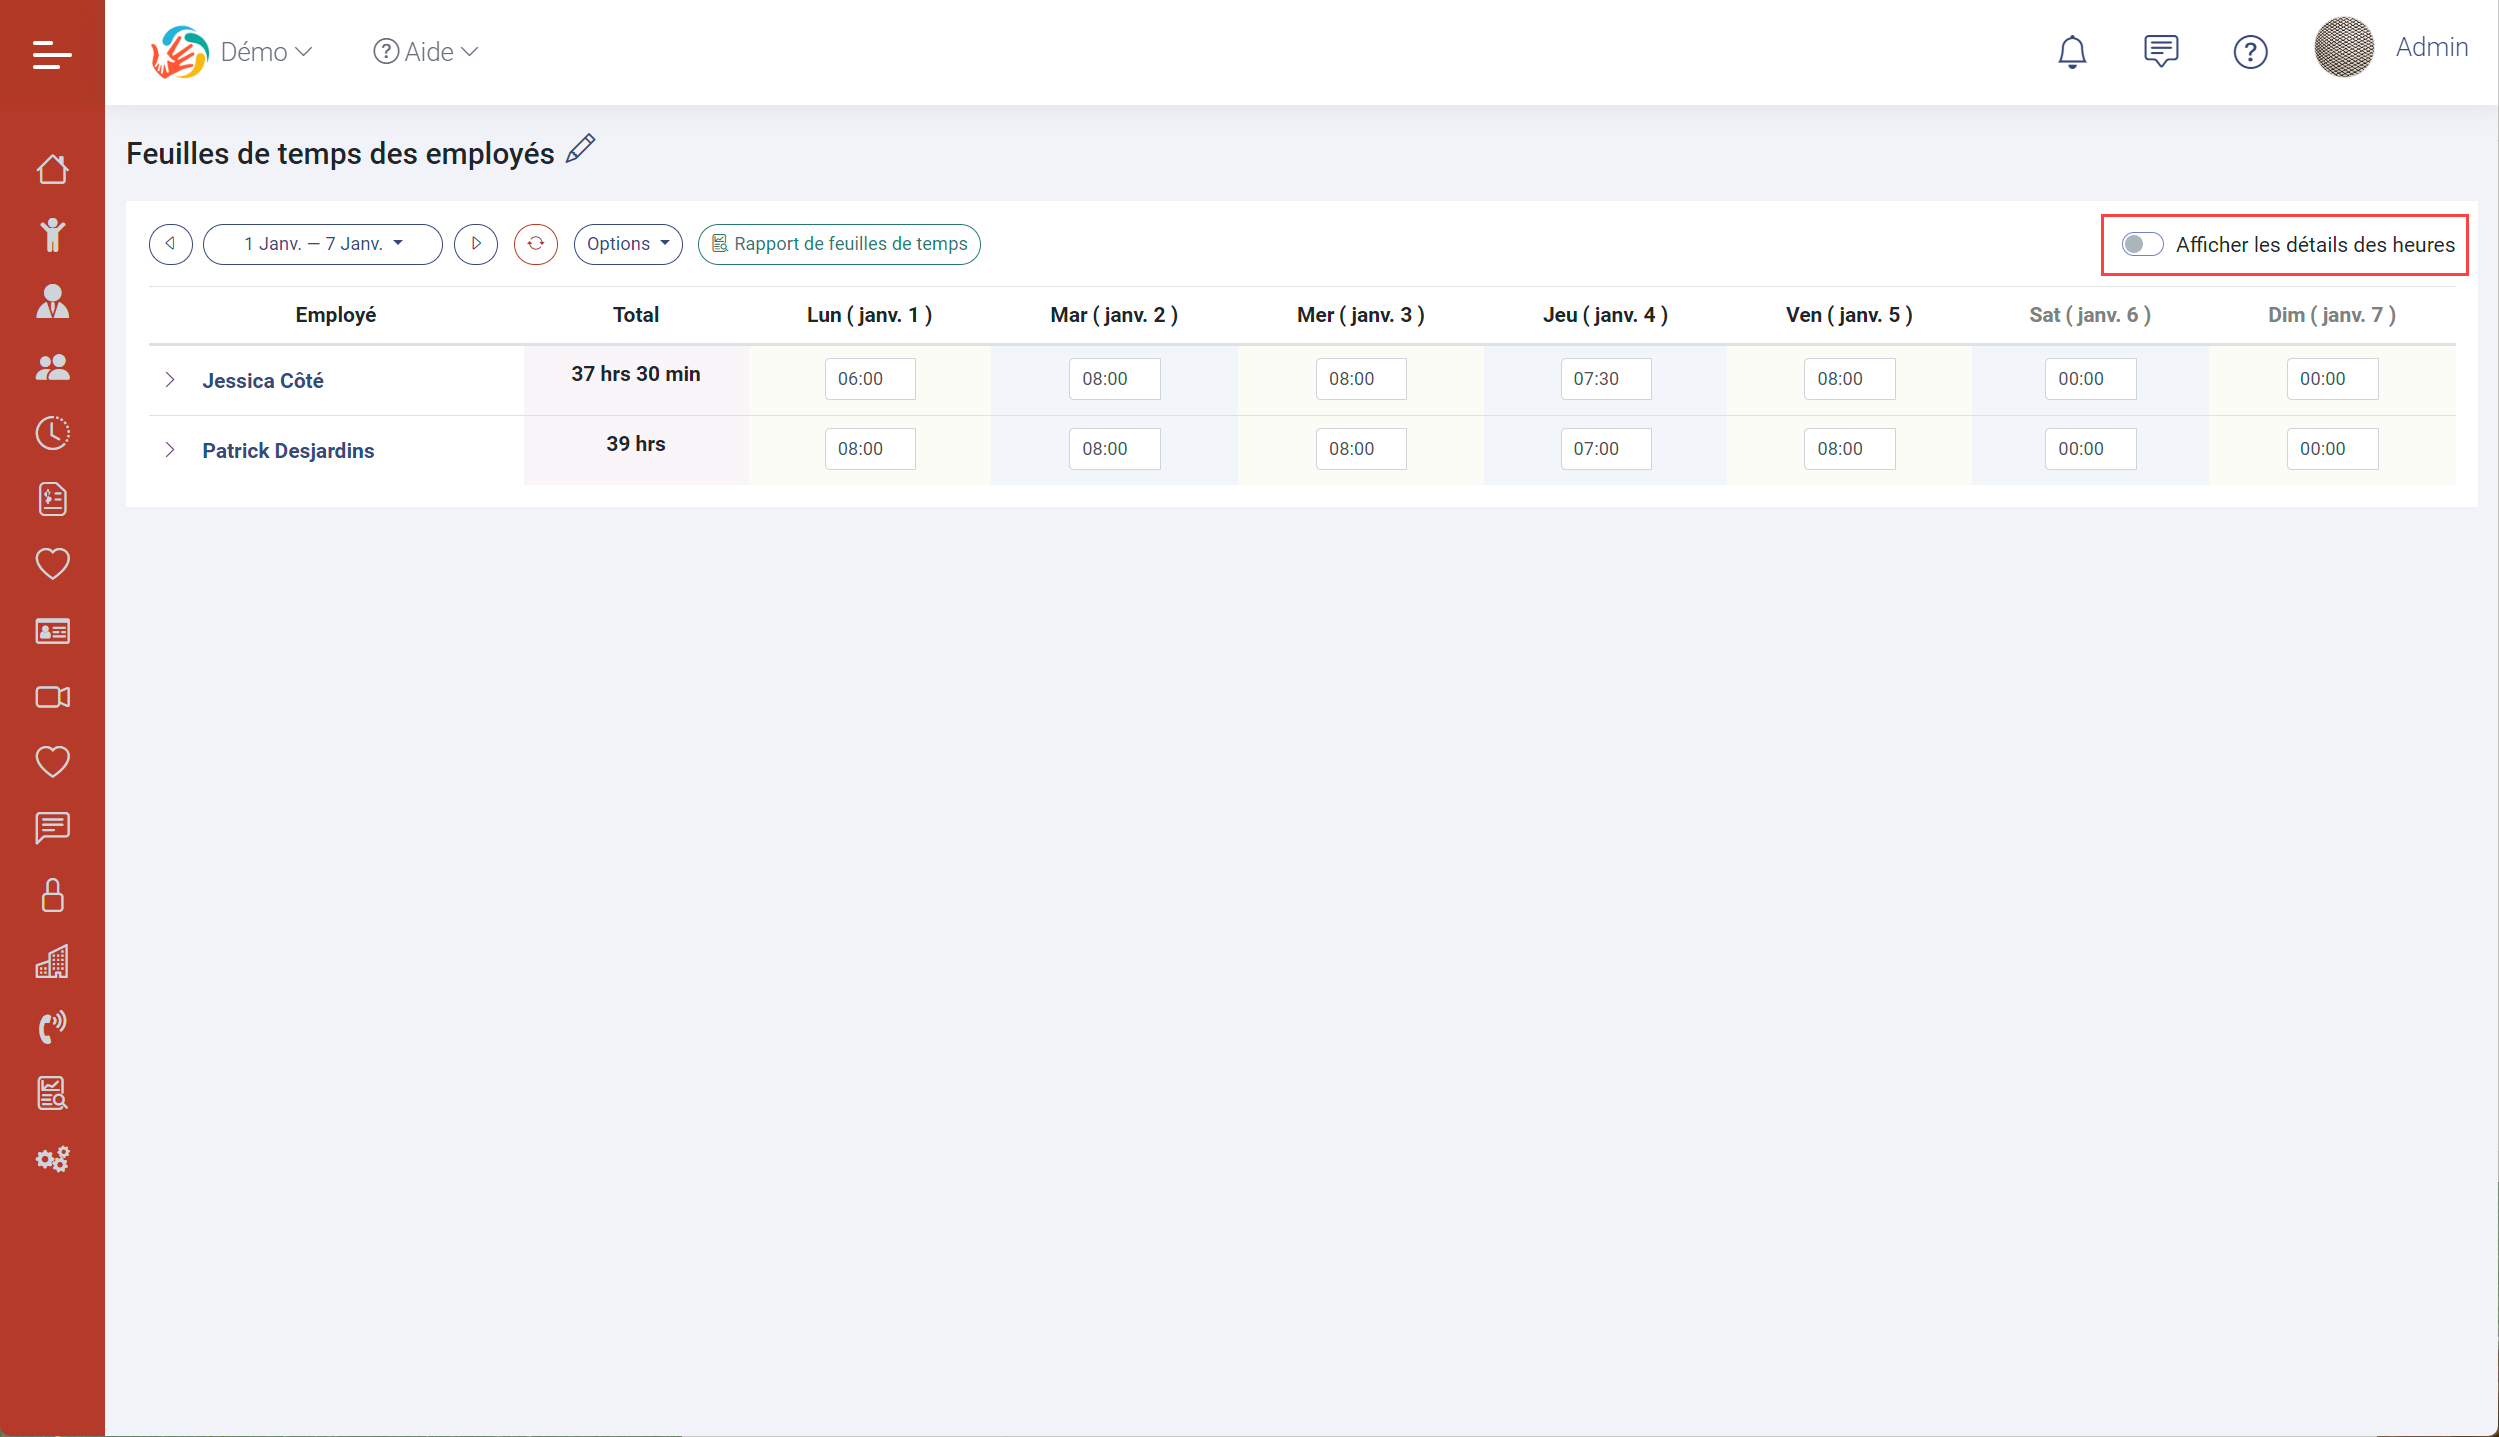The height and width of the screenshot is (1437, 2499).
Task: Expand Patrick Desjardins' row
Action: click(x=170, y=450)
